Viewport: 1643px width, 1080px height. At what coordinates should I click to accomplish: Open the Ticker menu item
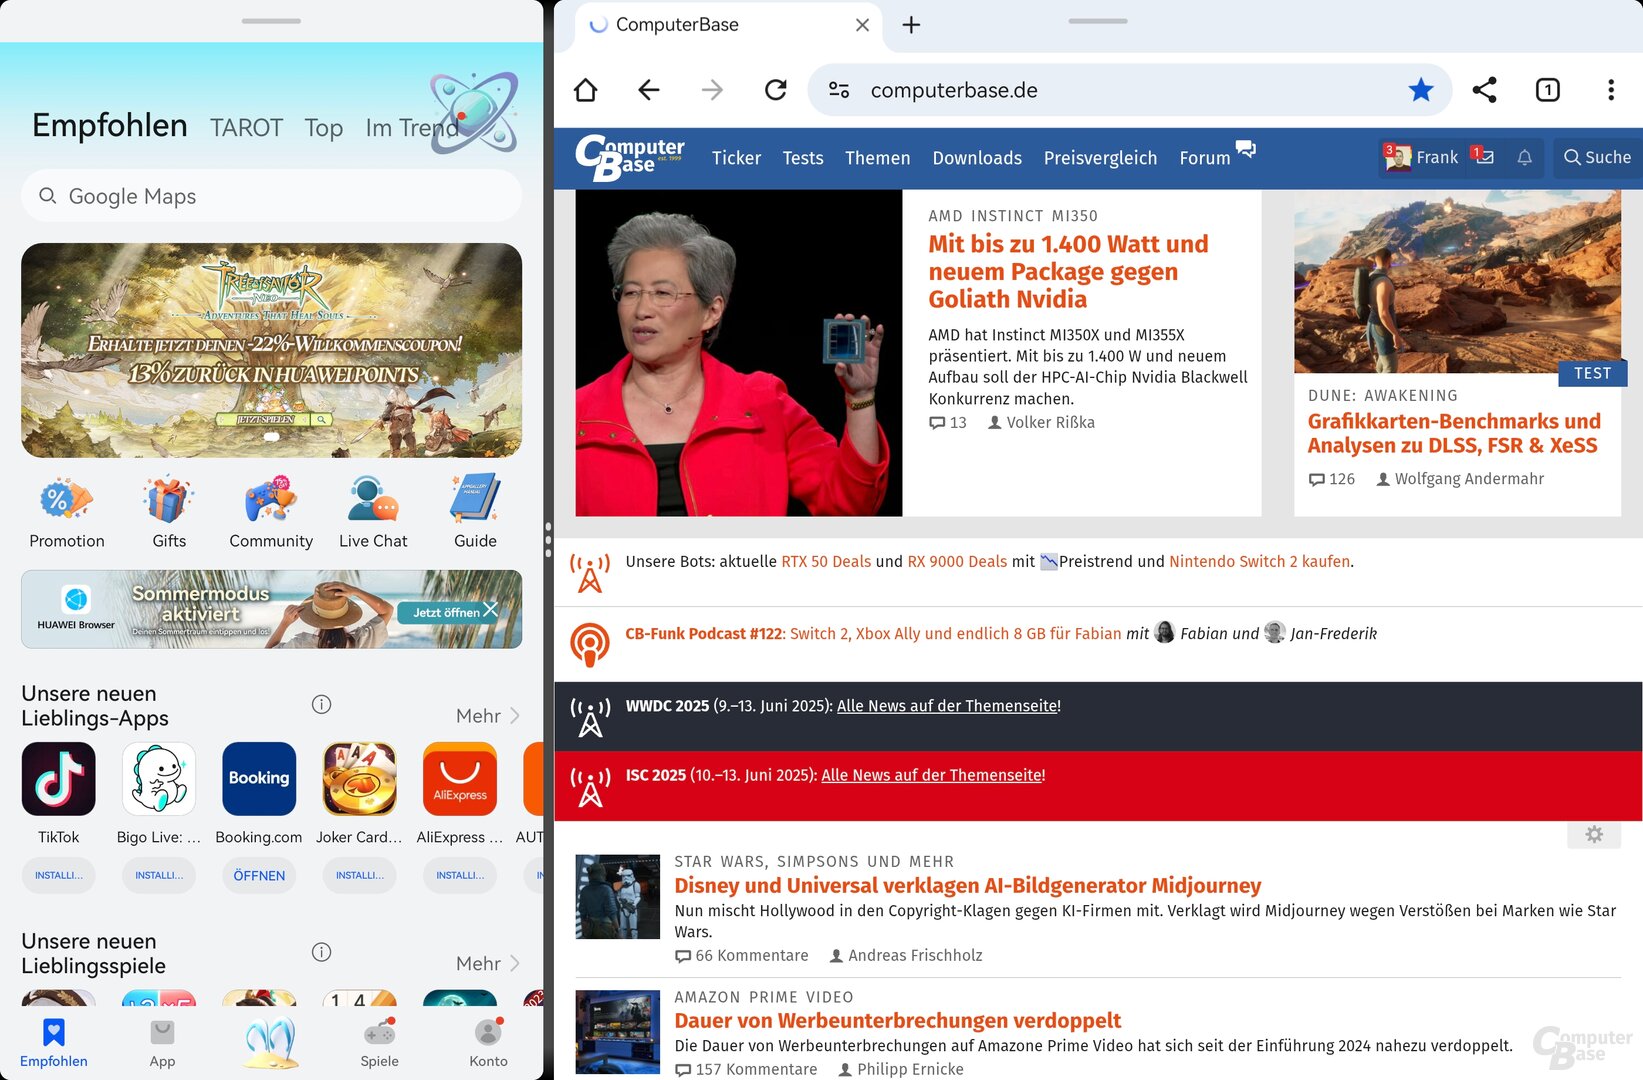[x=736, y=158]
